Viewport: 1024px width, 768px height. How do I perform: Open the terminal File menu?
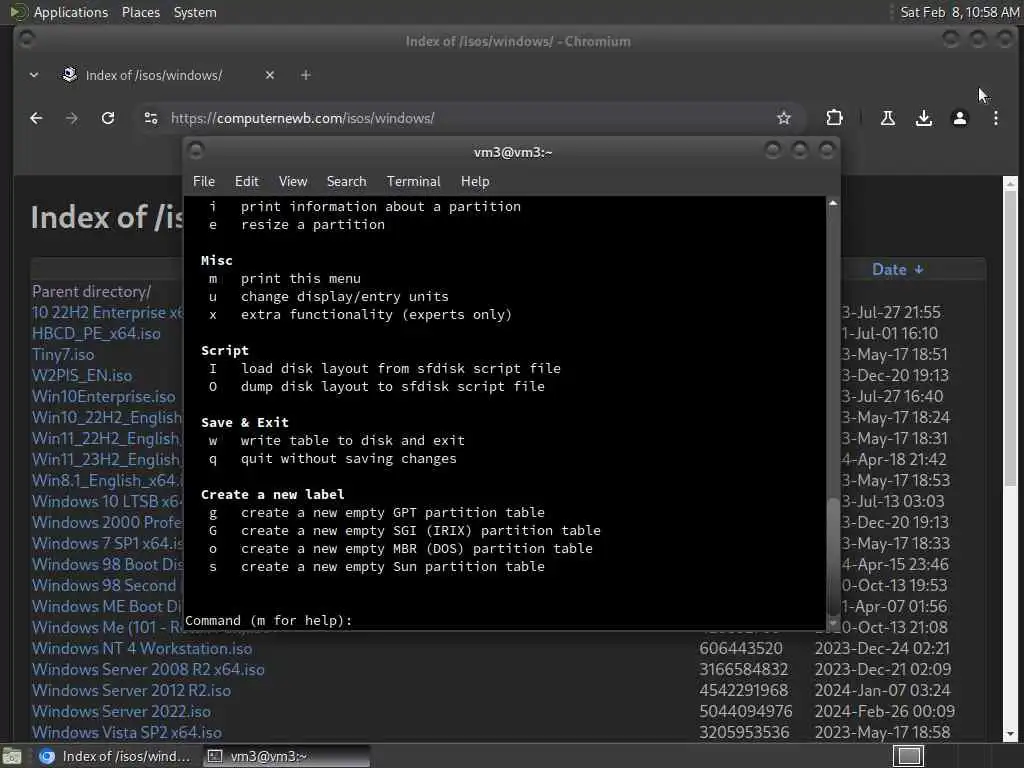point(204,182)
